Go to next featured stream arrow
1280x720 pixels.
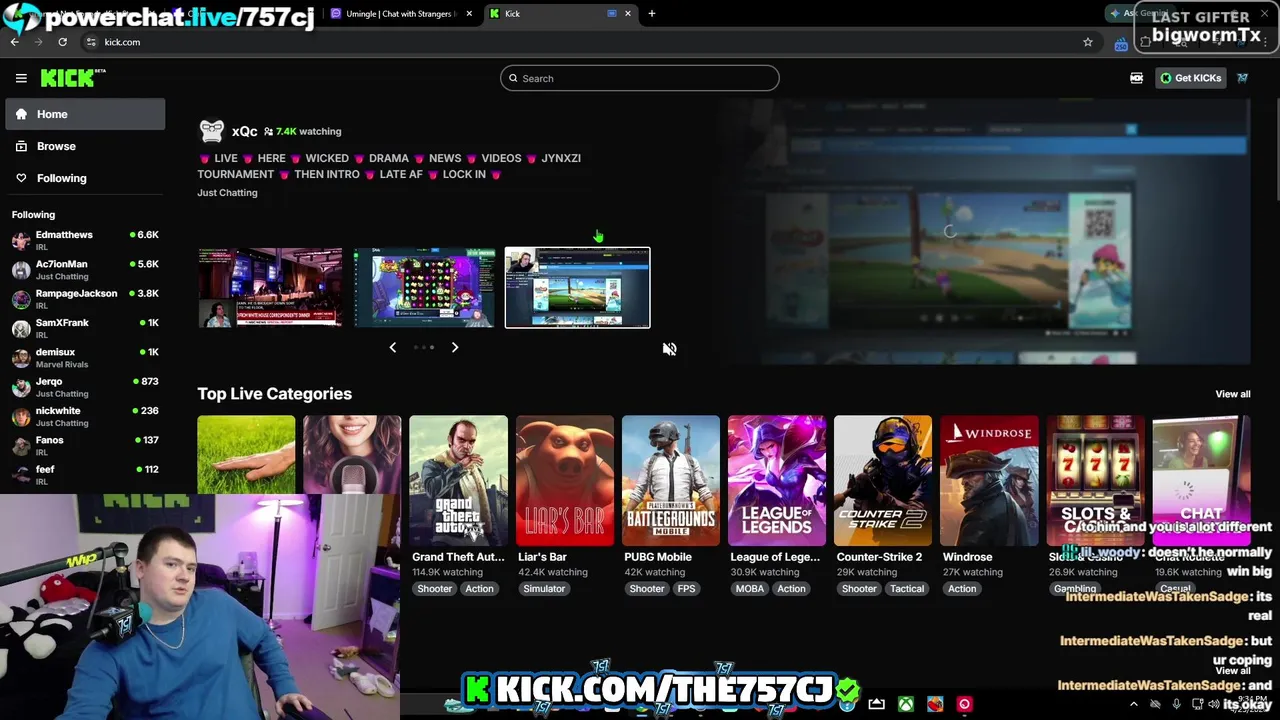pyautogui.click(x=455, y=347)
